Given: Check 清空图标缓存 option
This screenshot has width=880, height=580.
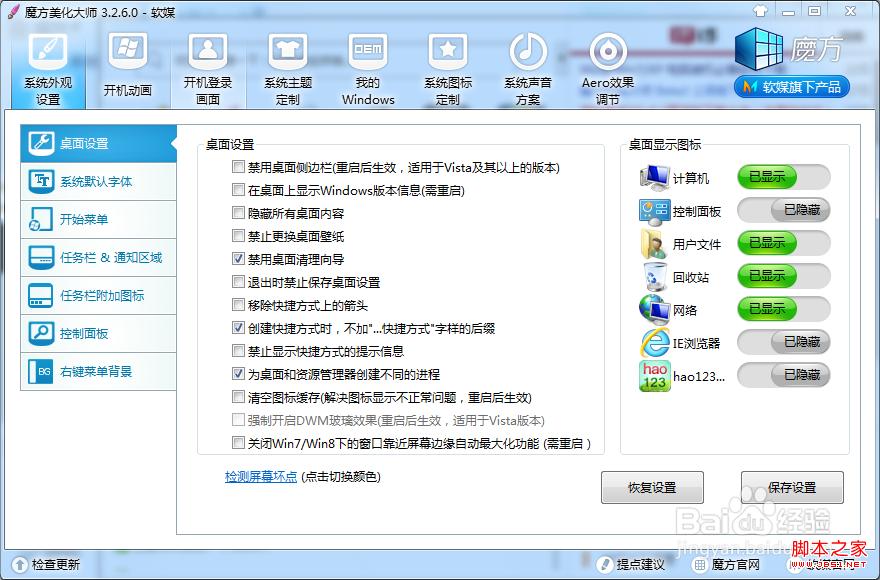Looking at the screenshot, I should click(x=239, y=397).
